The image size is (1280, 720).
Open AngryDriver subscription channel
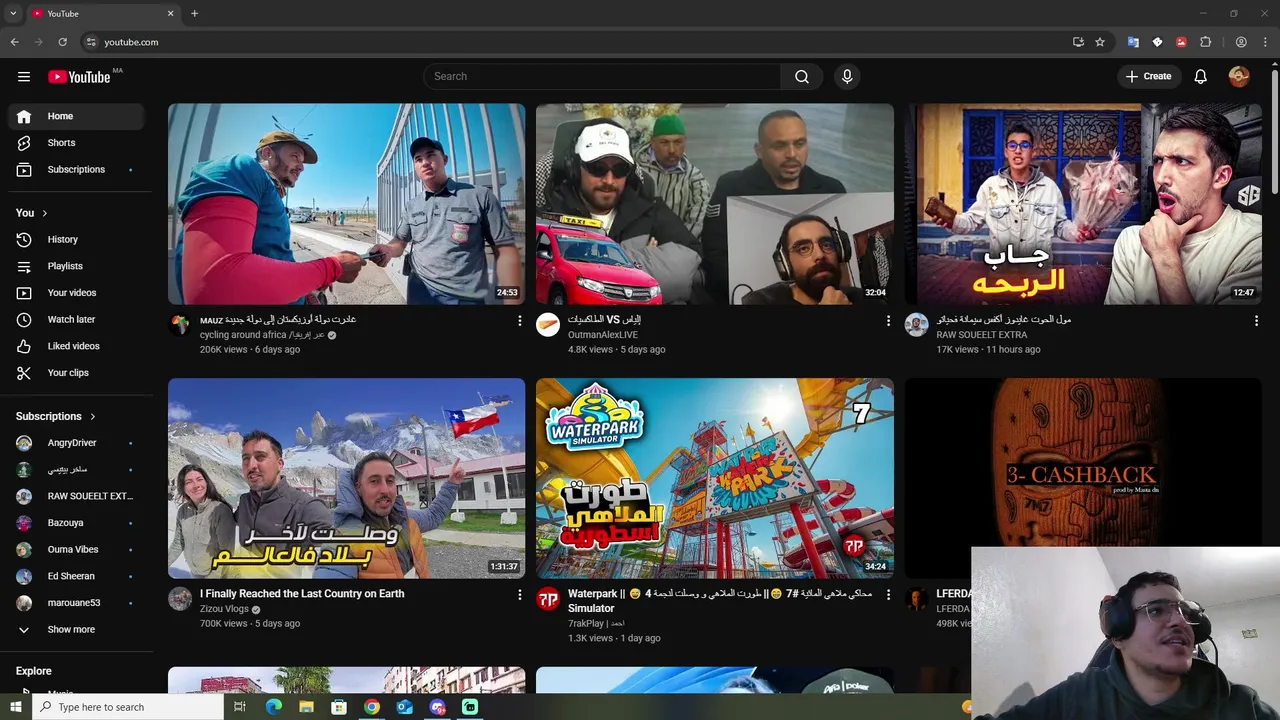77,443
